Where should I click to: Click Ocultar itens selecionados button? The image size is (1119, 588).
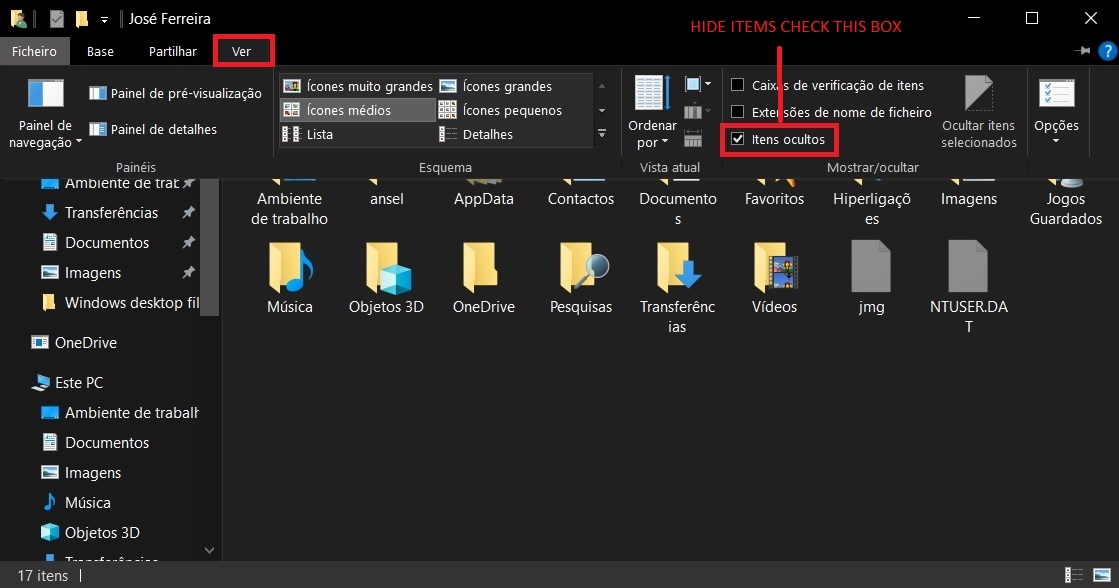(x=978, y=113)
